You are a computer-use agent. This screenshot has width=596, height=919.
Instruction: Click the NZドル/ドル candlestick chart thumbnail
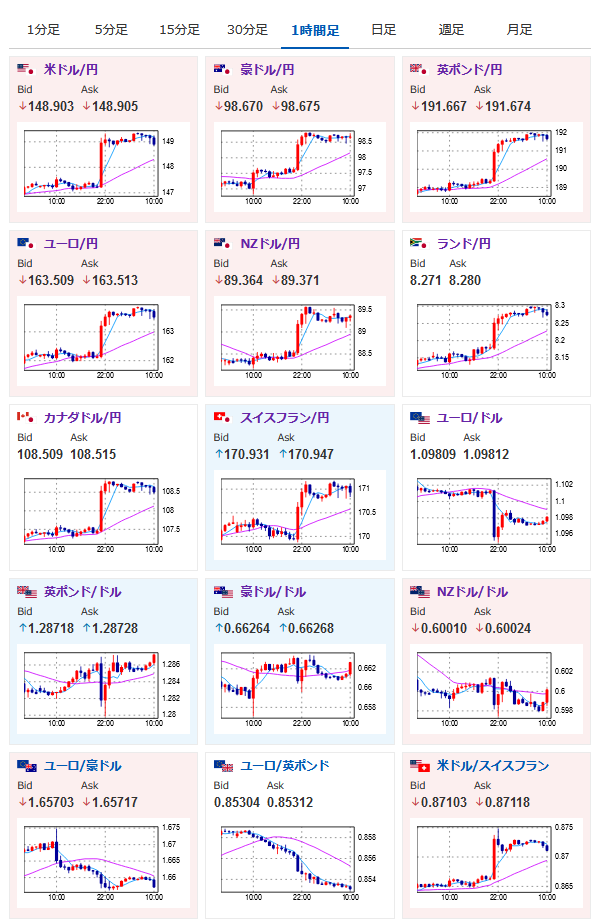[496, 689]
